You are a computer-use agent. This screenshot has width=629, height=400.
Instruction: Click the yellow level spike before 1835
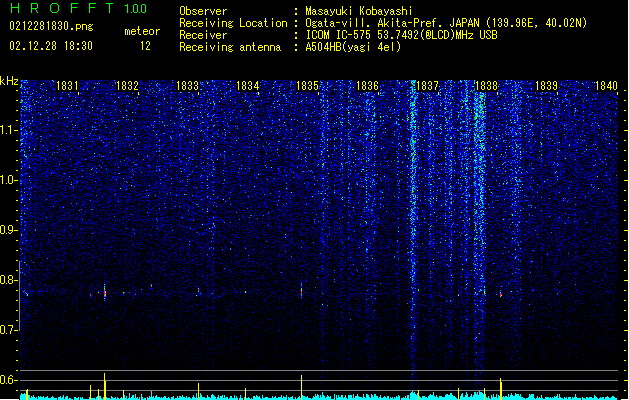301,387
